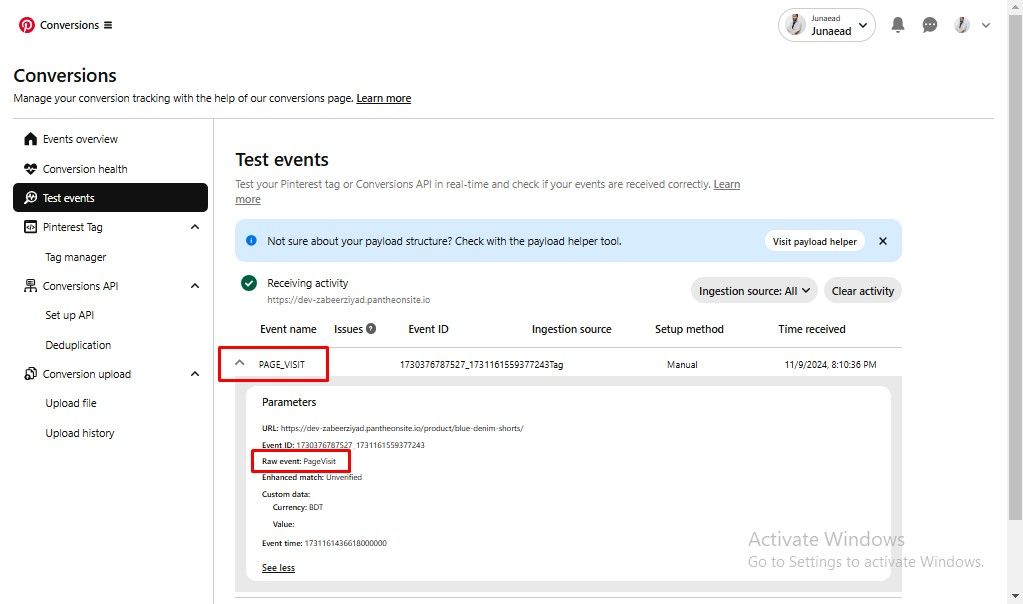Click the scrollbar down arrow
1023x604 pixels.
pos(1015,596)
